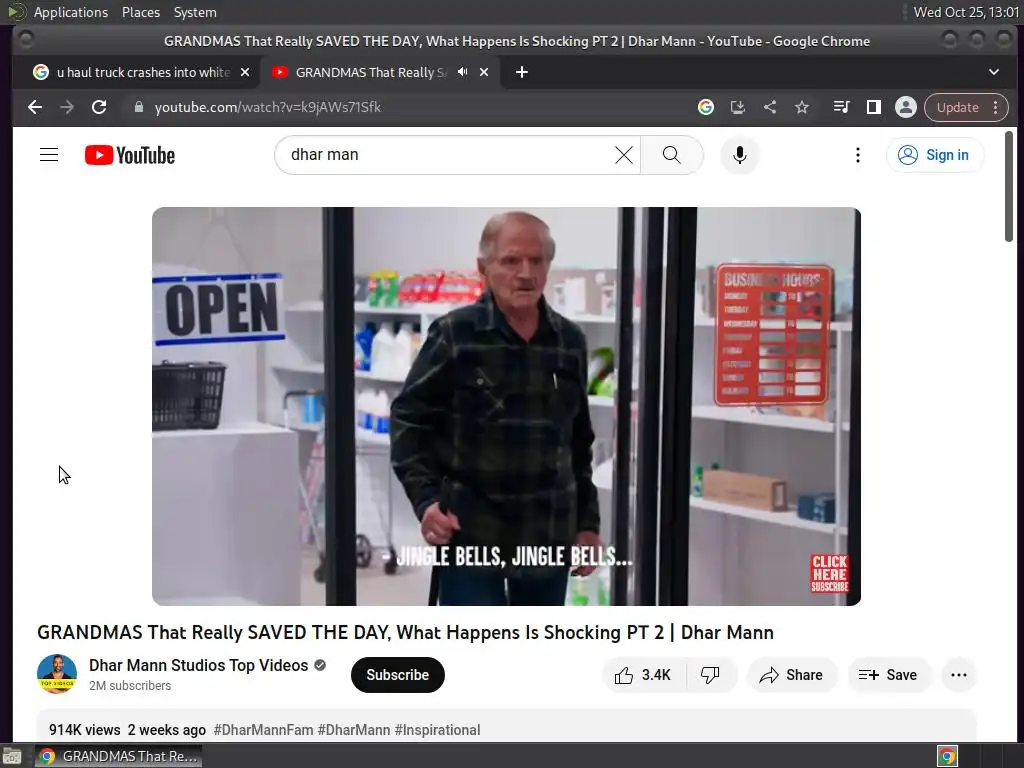Click the video title text
The height and width of the screenshot is (768, 1024).
click(406, 632)
